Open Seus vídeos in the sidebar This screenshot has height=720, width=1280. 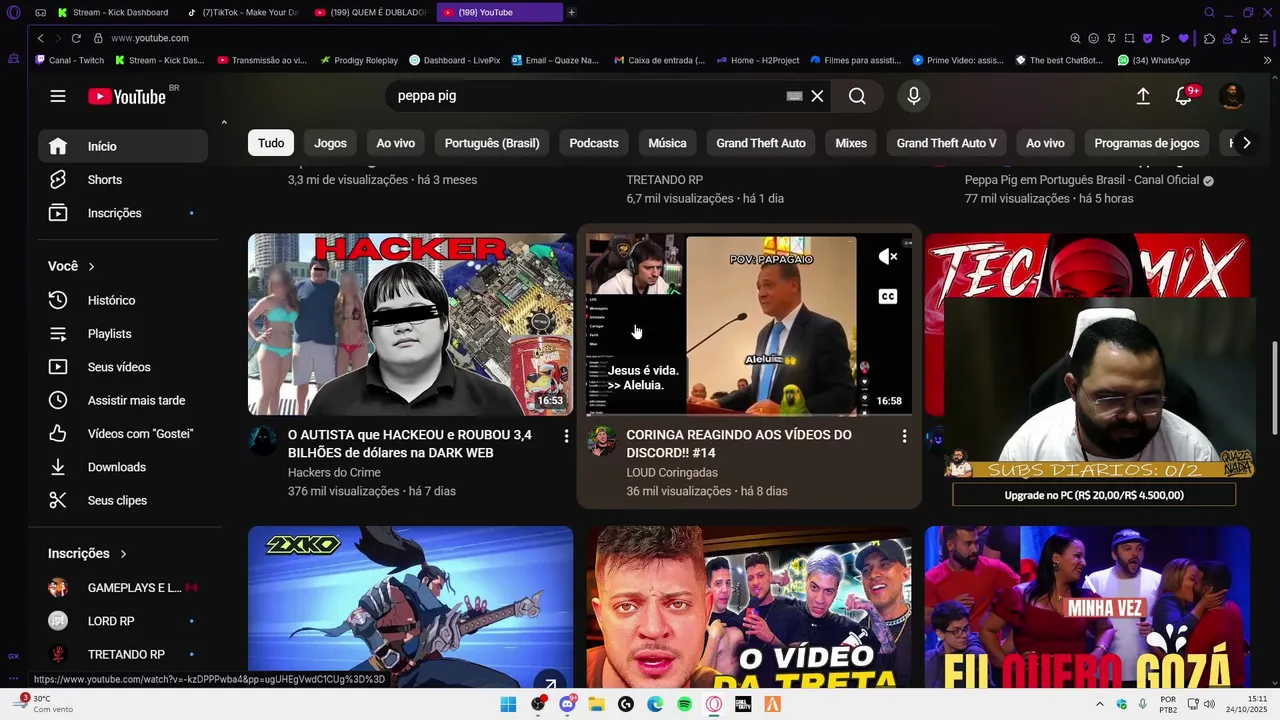coord(123,367)
